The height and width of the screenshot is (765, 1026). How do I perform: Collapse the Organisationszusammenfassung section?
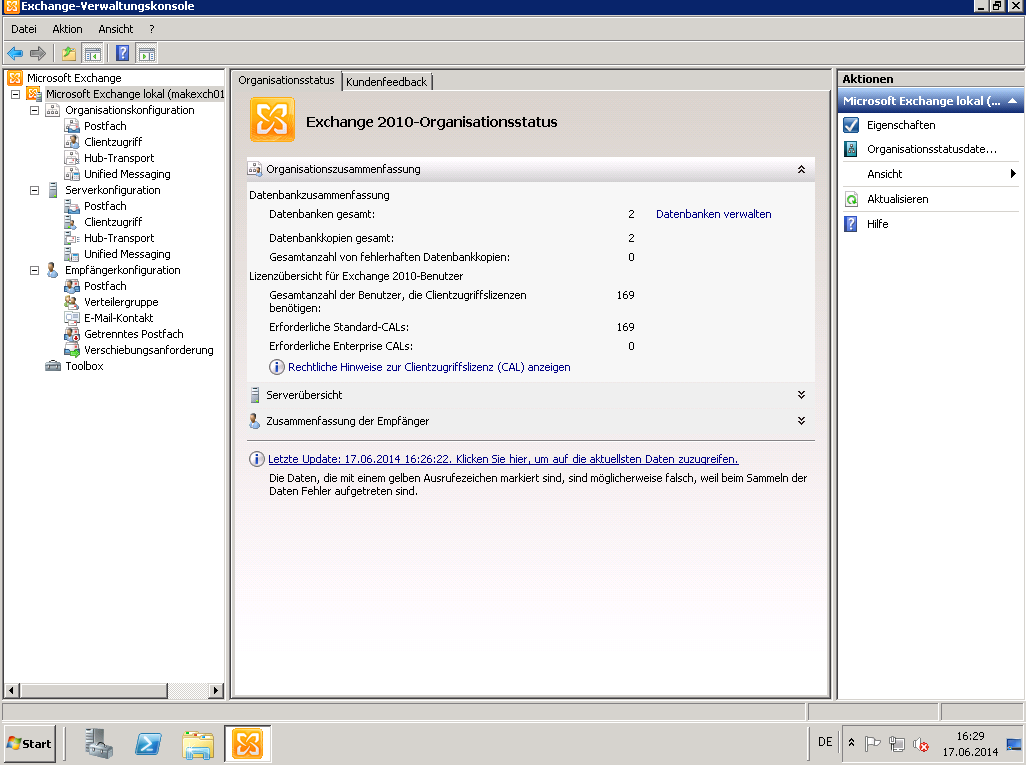801,169
